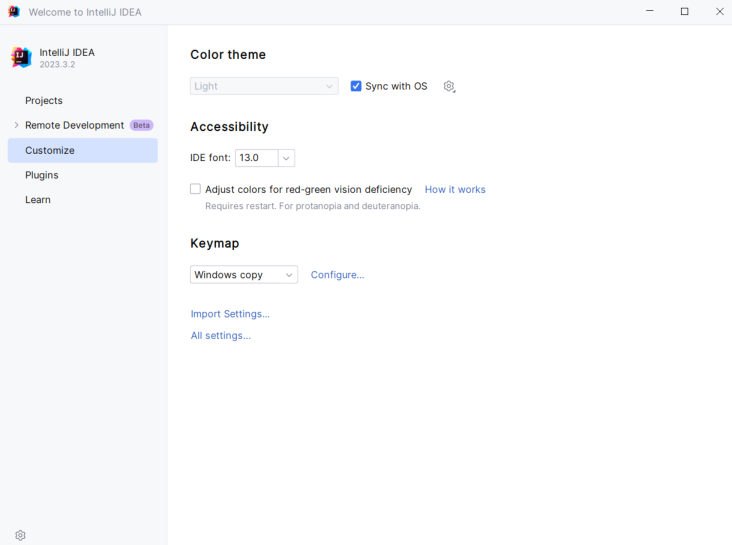Maximize the Welcome window
Screen dimensions: 732x545
[684, 12]
